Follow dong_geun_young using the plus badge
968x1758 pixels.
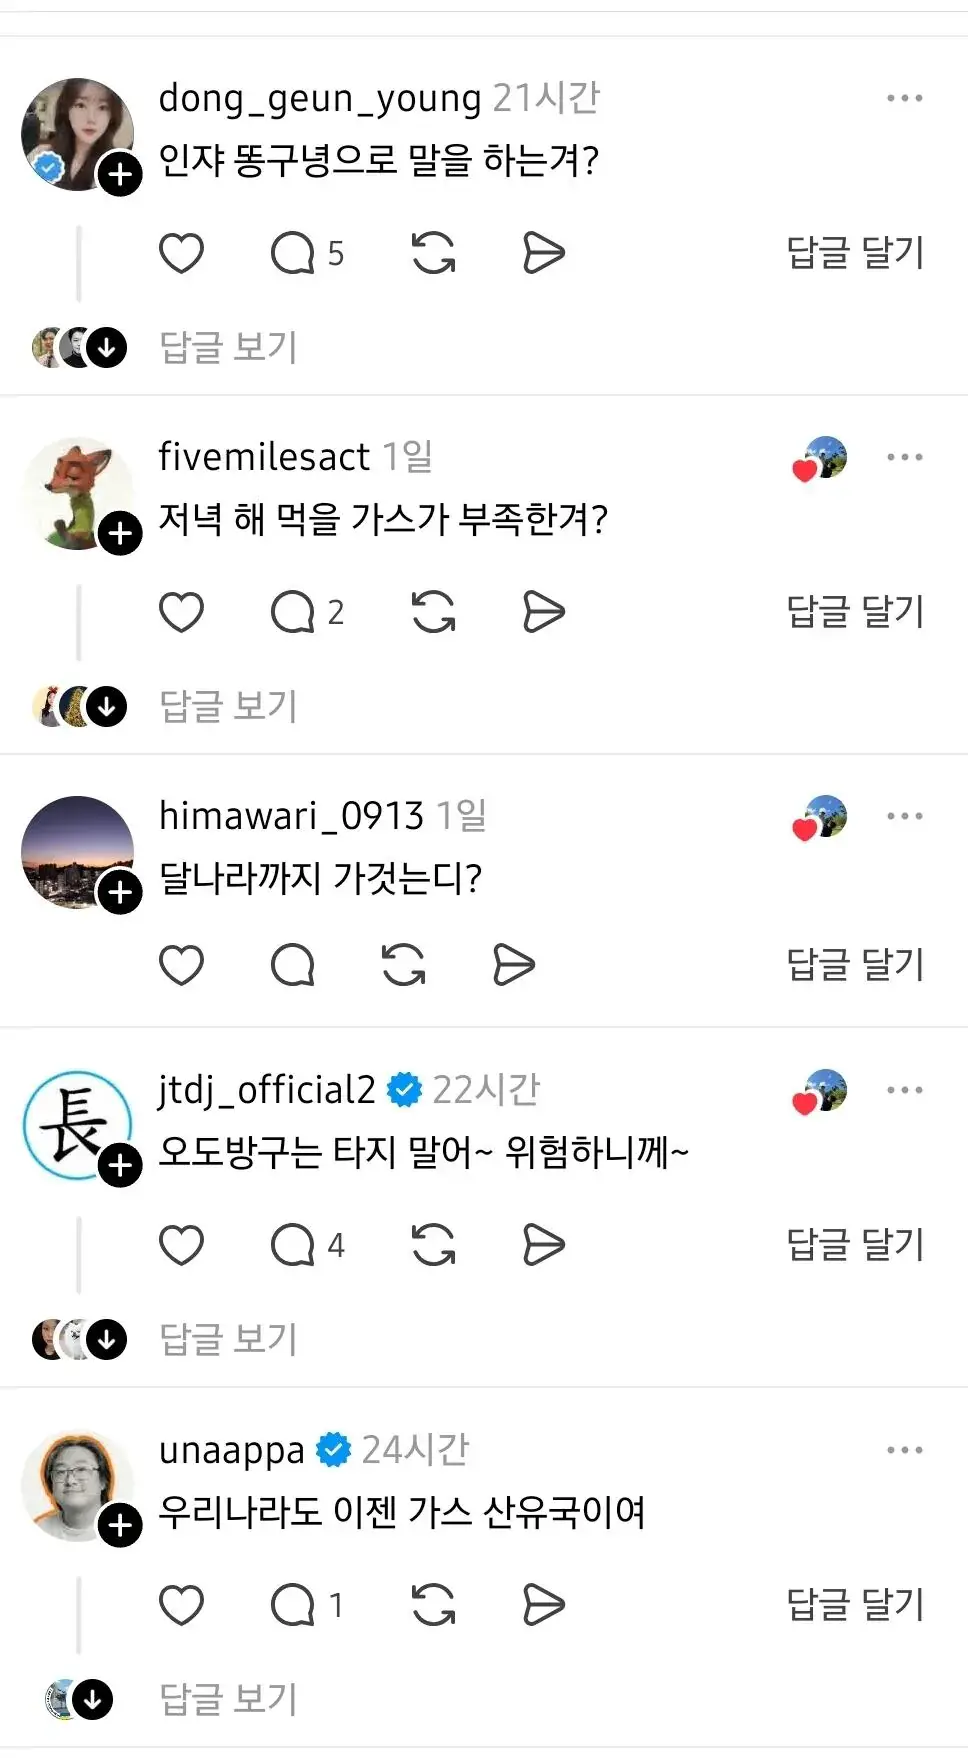120,175
